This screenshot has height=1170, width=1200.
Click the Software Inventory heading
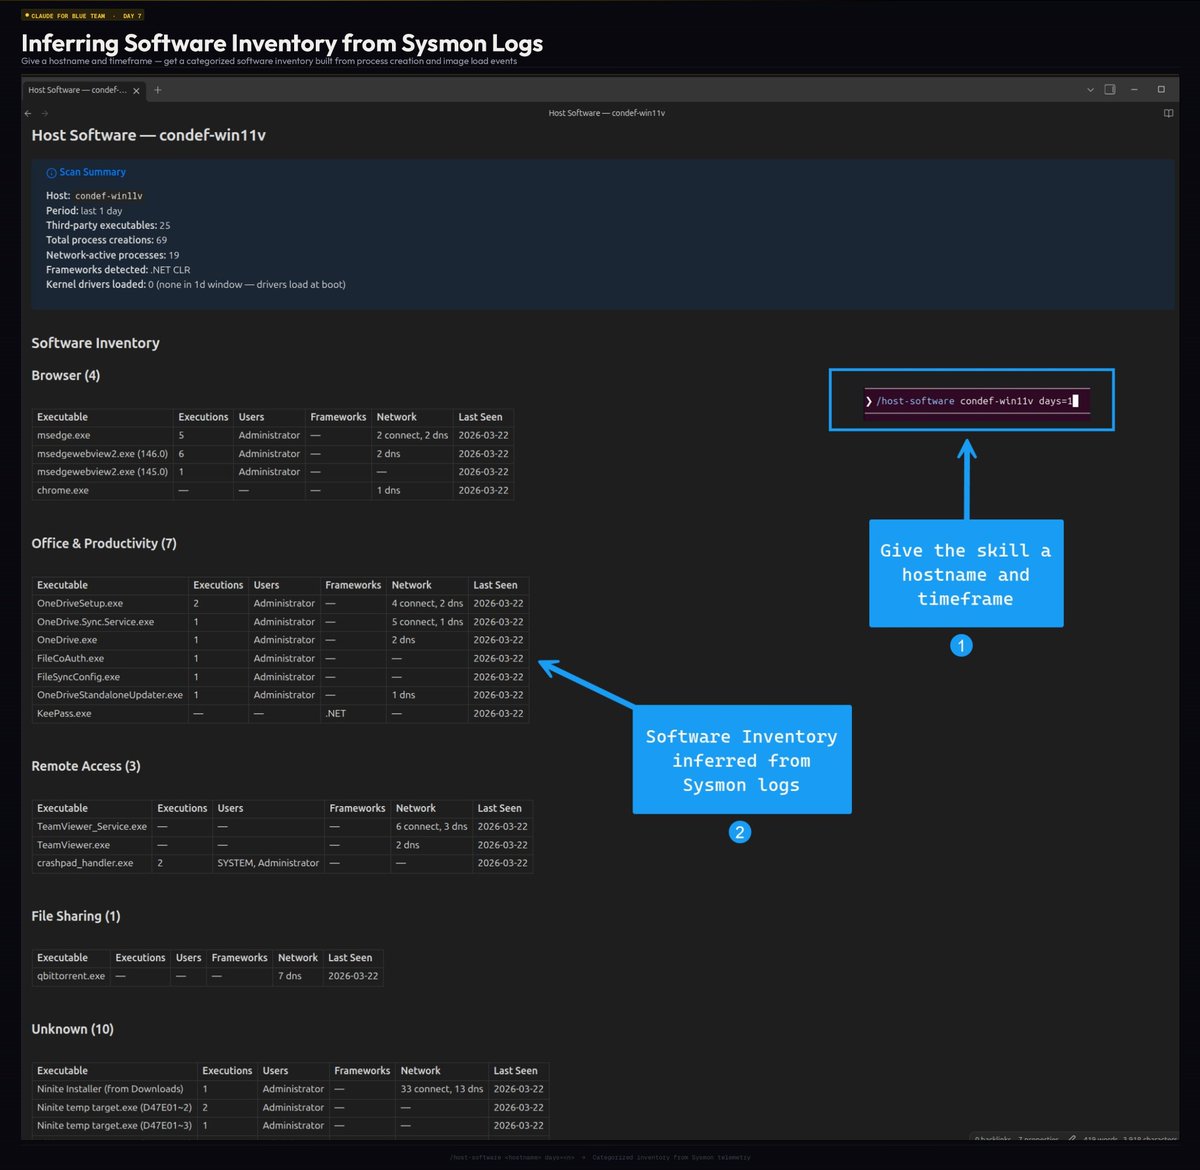95,343
